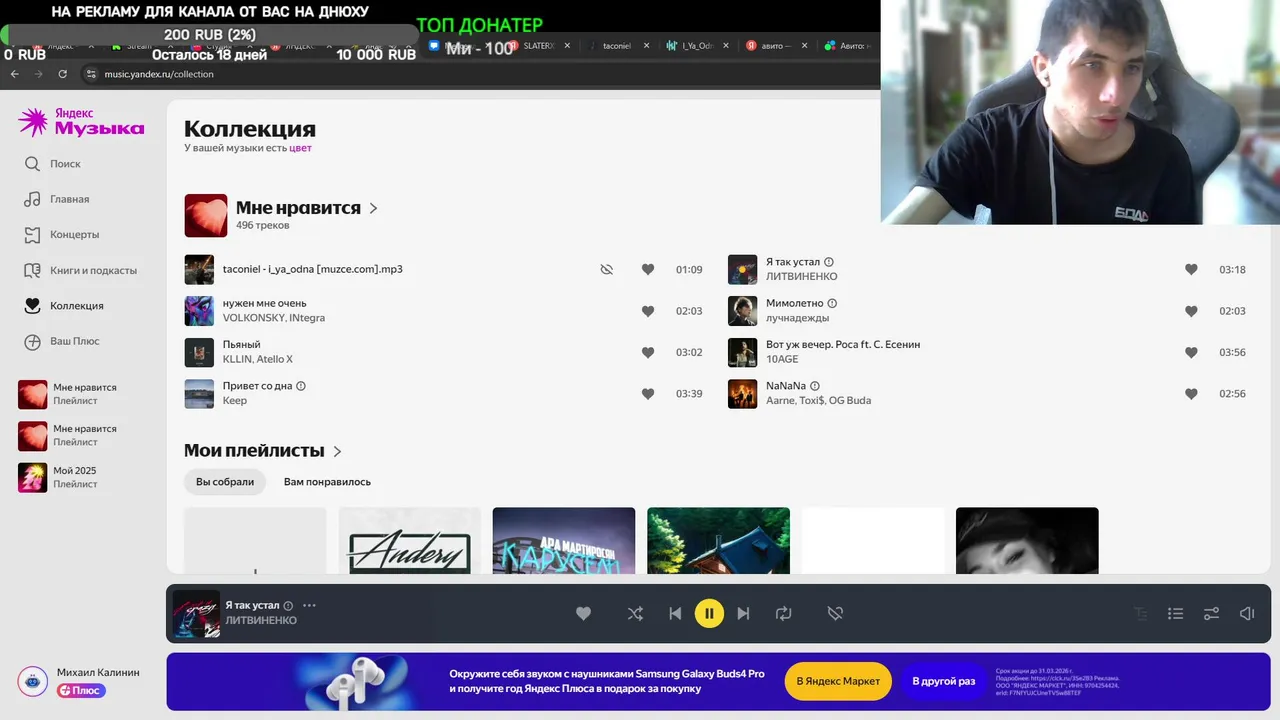The height and width of the screenshot is (720, 1280).
Task: Toggle heart on NaNaNa track
Action: pyautogui.click(x=1191, y=394)
